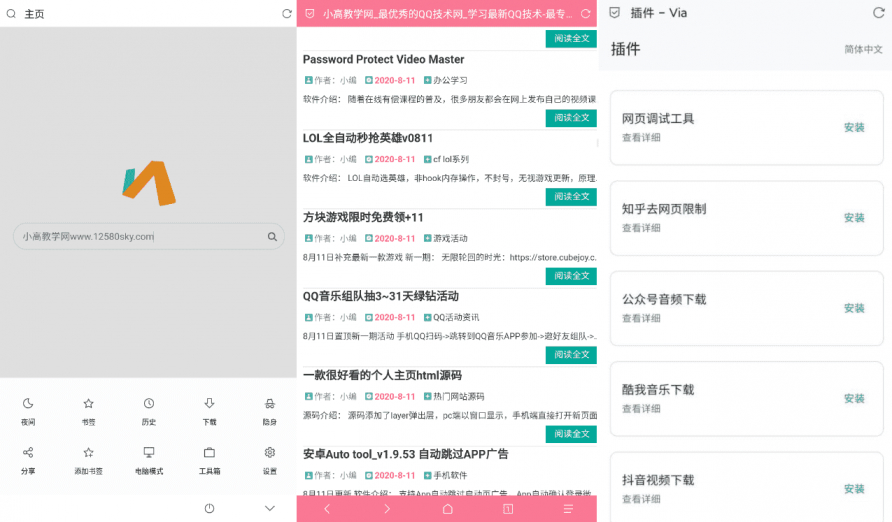Open article 方块游戏限时免费领+11
Image resolution: width=892 pixels, height=522 pixels.
[363, 217]
